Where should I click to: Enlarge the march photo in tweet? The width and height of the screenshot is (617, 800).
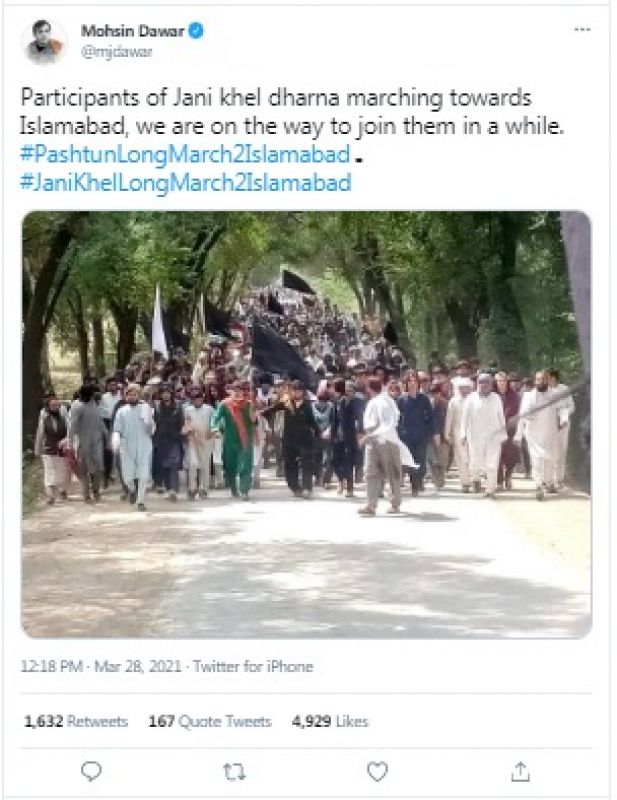306,424
